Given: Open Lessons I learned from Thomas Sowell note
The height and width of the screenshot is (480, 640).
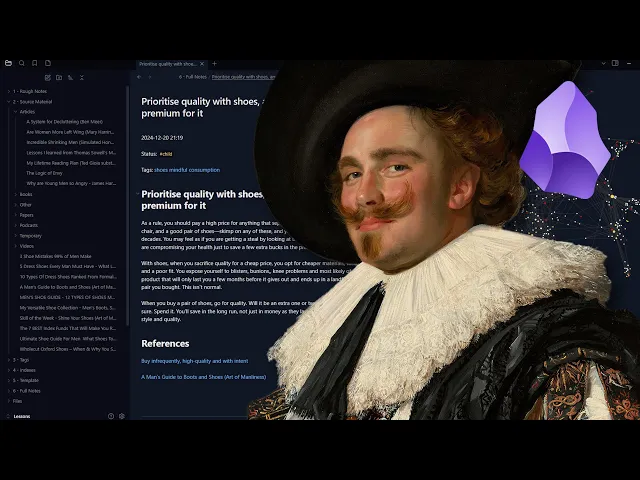Looking at the screenshot, I should pyautogui.click(x=71, y=153).
